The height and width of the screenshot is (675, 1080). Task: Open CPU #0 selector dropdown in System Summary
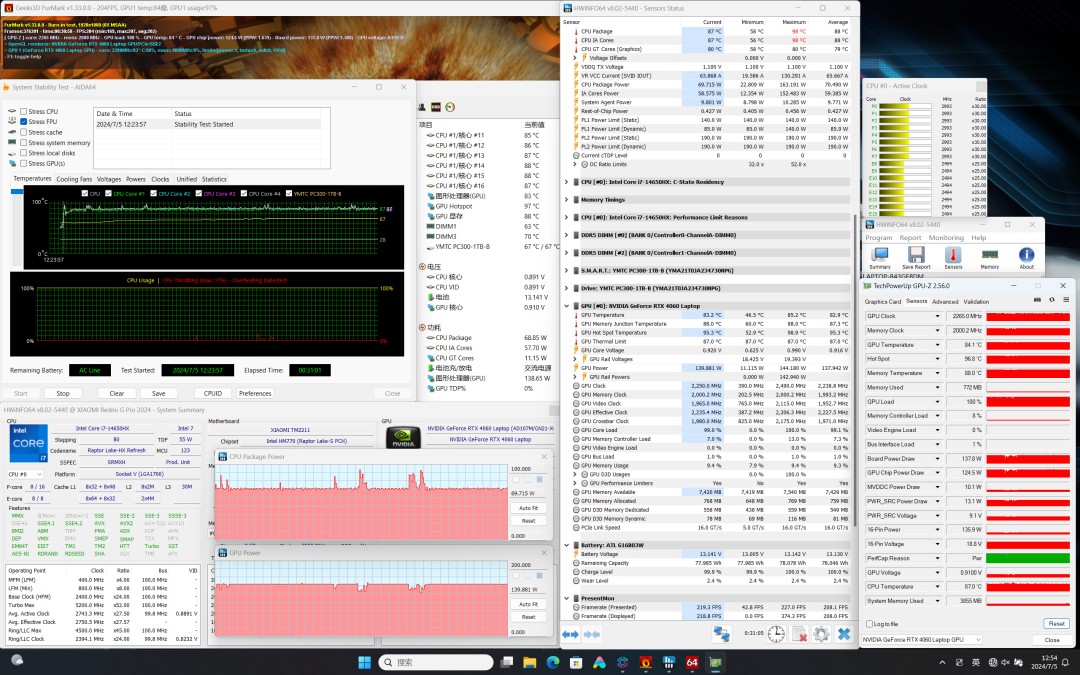click(x=25, y=474)
